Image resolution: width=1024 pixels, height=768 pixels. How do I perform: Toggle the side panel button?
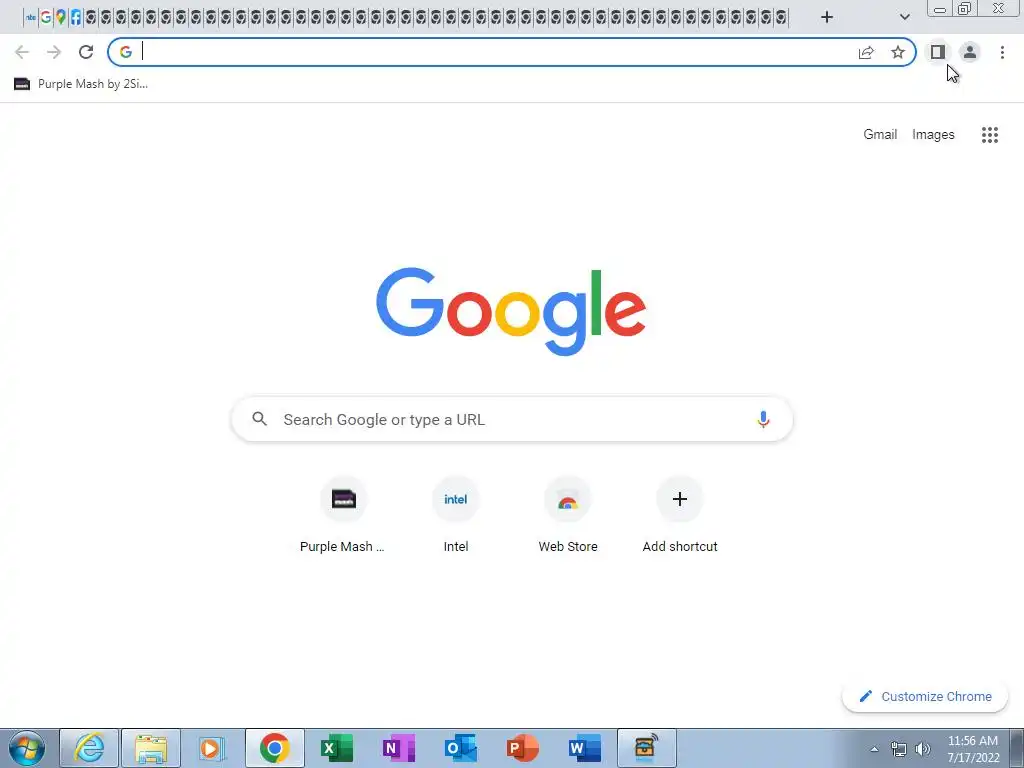pyautogui.click(x=938, y=52)
